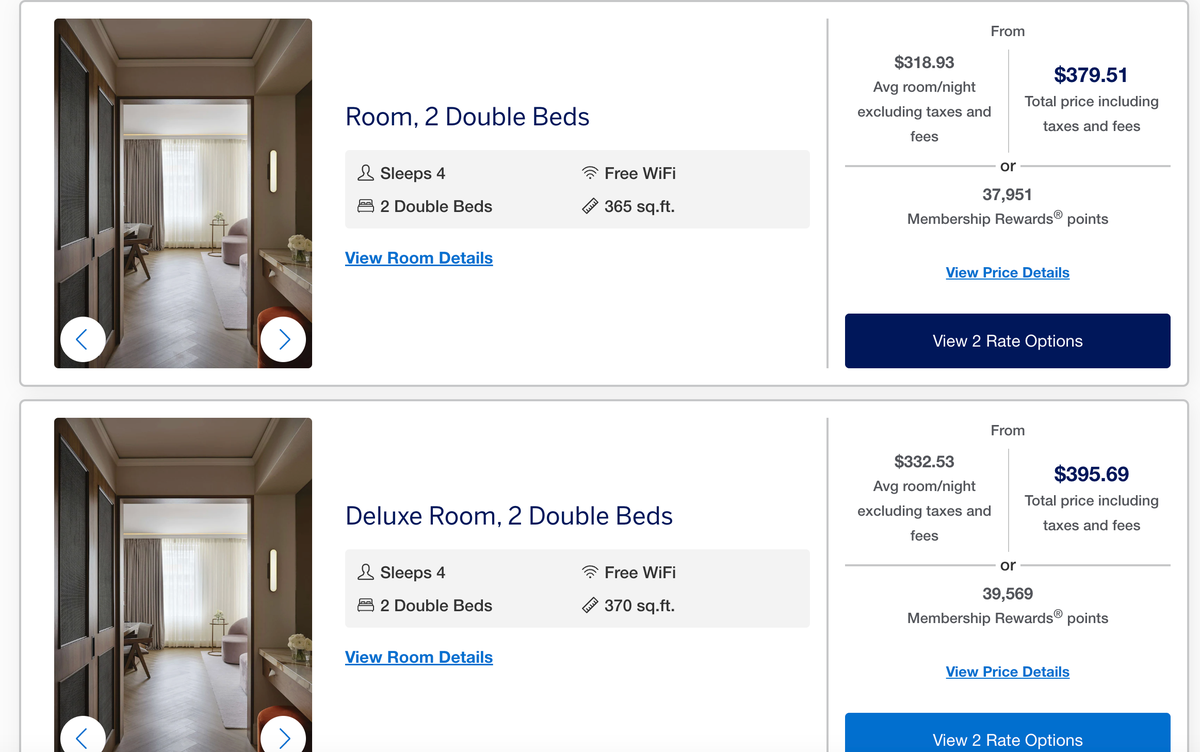This screenshot has height=752, width=1200.
Task: Click the Sleeps 4 icon in the Deluxe Room card
Action: tap(367, 572)
